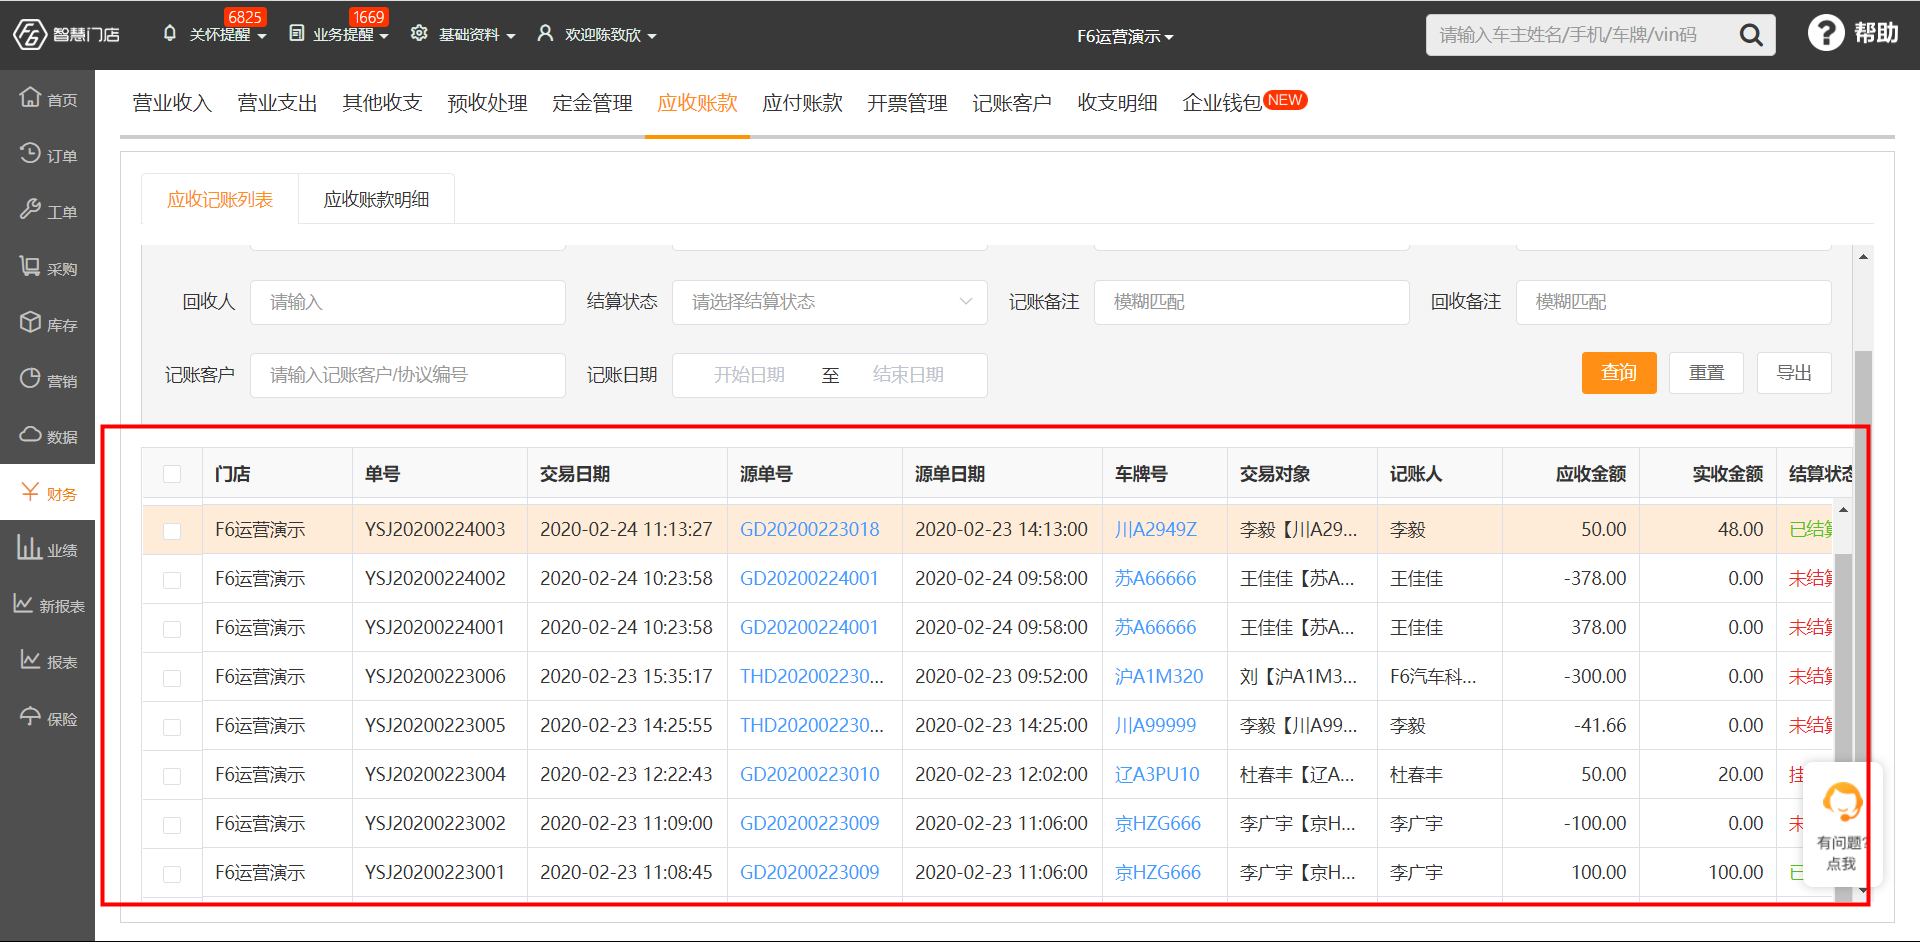Focus the 记账客户 input field

pyautogui.click(x=408, y=375)
